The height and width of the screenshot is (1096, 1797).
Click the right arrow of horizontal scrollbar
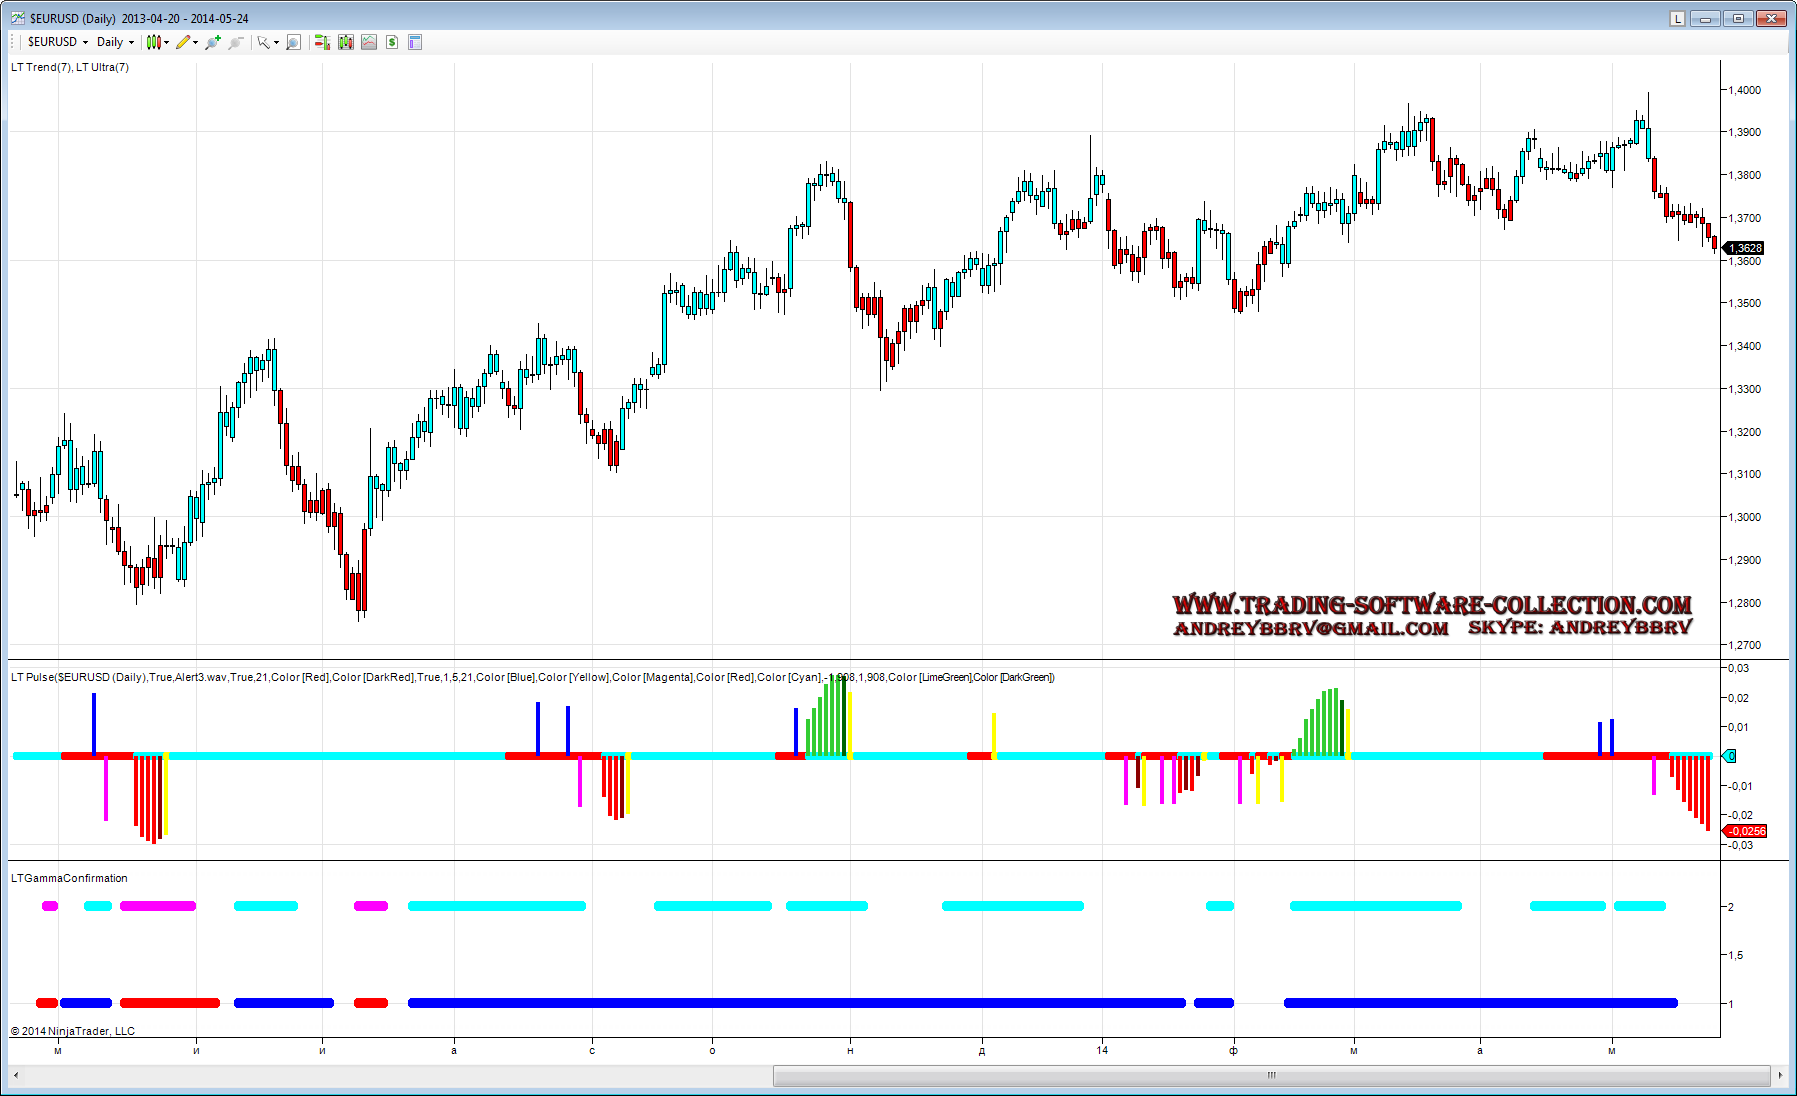pos(1780,1075)
